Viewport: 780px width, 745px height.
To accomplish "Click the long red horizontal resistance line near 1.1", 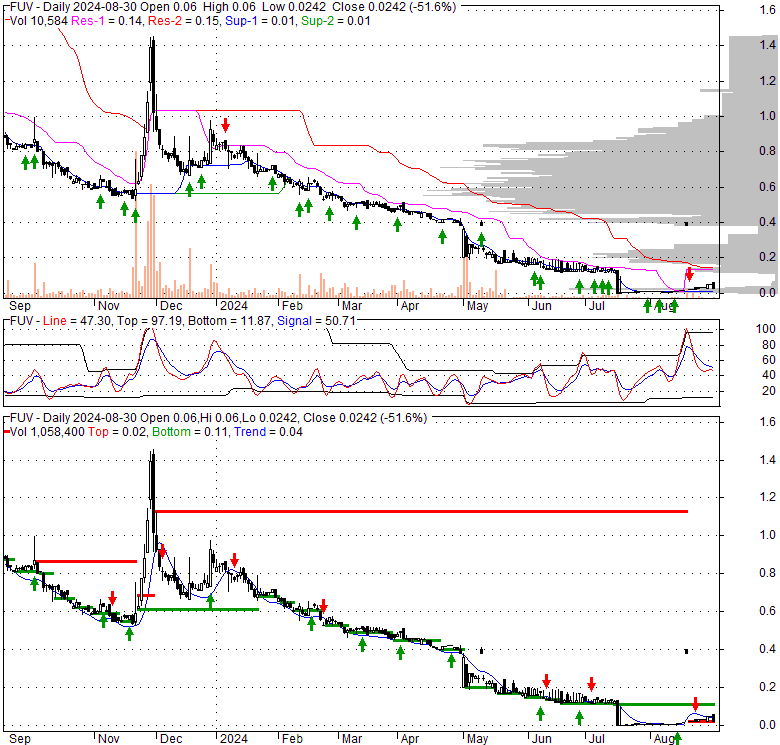I will coord(421,511).
